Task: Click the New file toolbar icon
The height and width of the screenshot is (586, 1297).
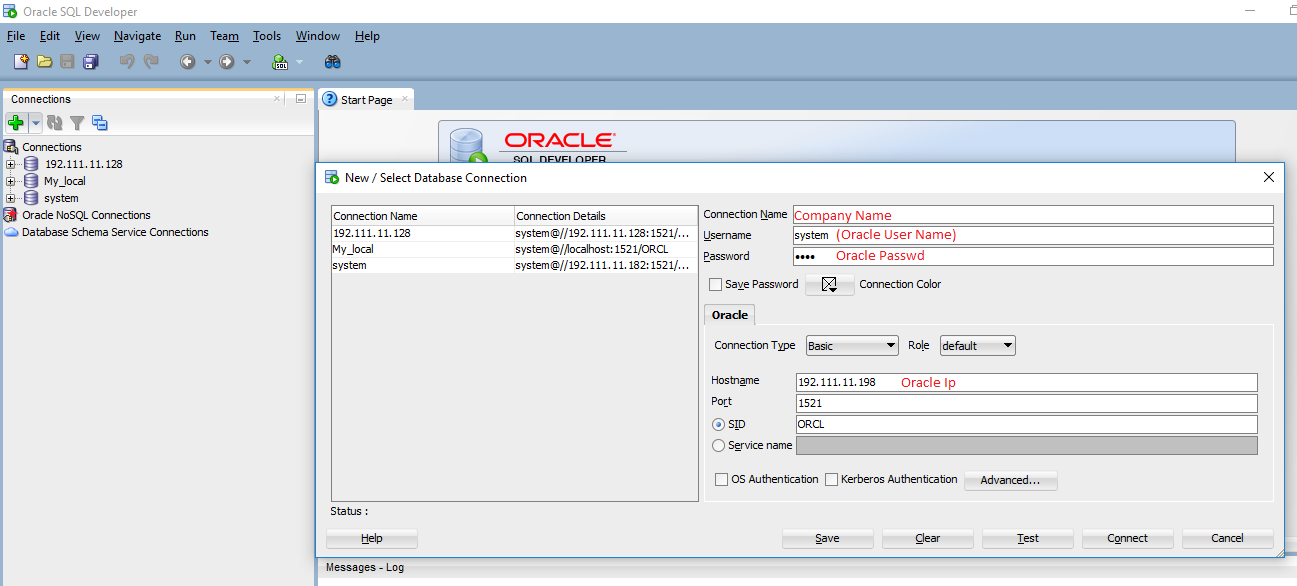Action: [21, 62]
